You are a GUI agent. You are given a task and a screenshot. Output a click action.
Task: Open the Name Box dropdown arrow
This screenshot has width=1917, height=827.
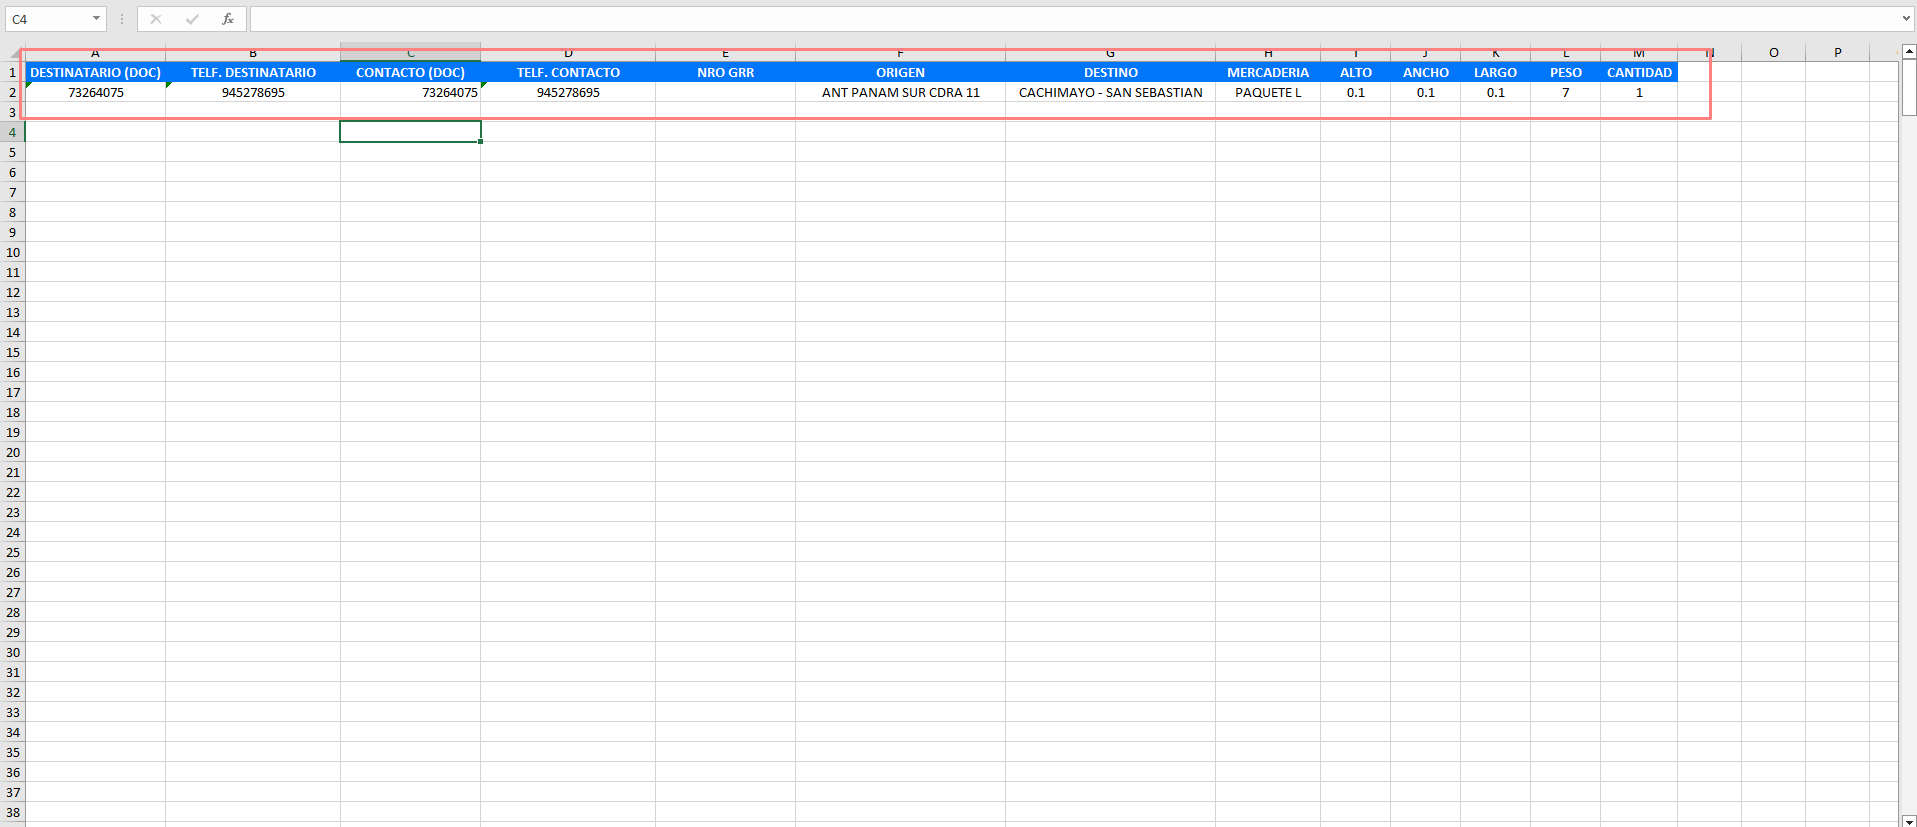(96, 19)
